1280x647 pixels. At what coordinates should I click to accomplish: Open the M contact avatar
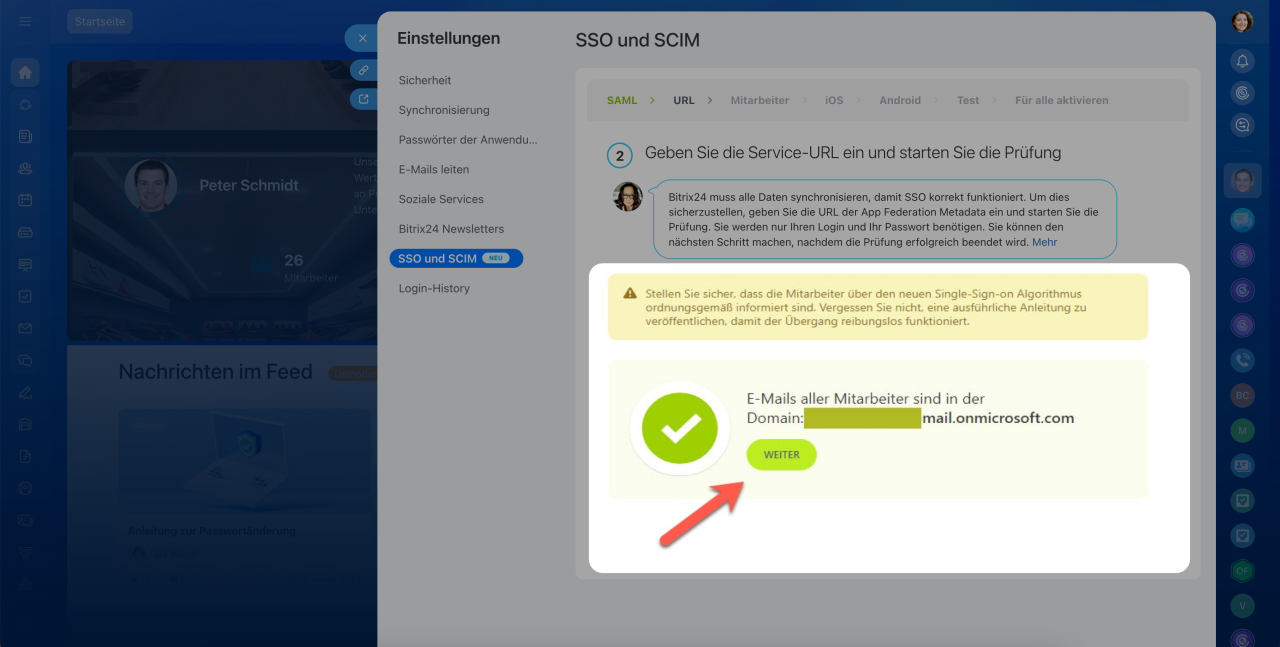[x=1242, y=430]
